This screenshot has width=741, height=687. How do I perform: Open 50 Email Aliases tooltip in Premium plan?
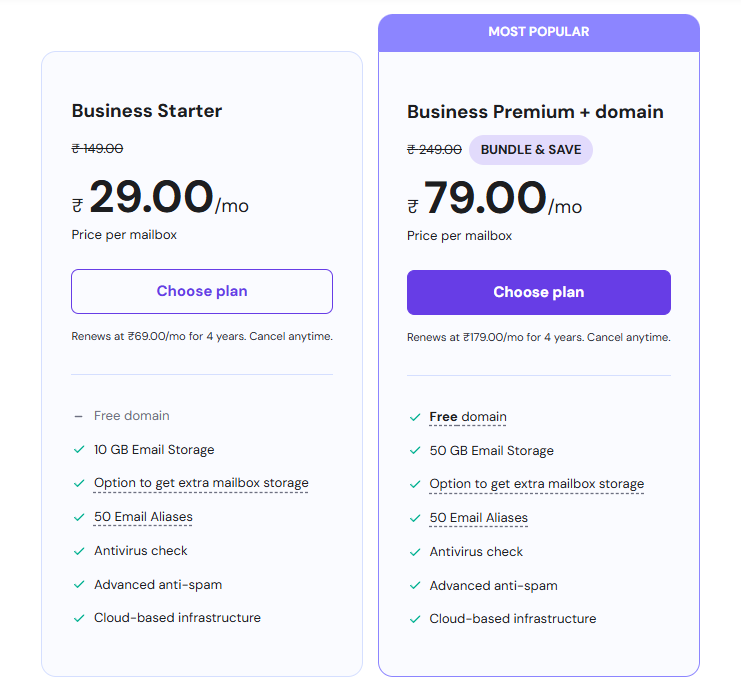click(478, 518)
